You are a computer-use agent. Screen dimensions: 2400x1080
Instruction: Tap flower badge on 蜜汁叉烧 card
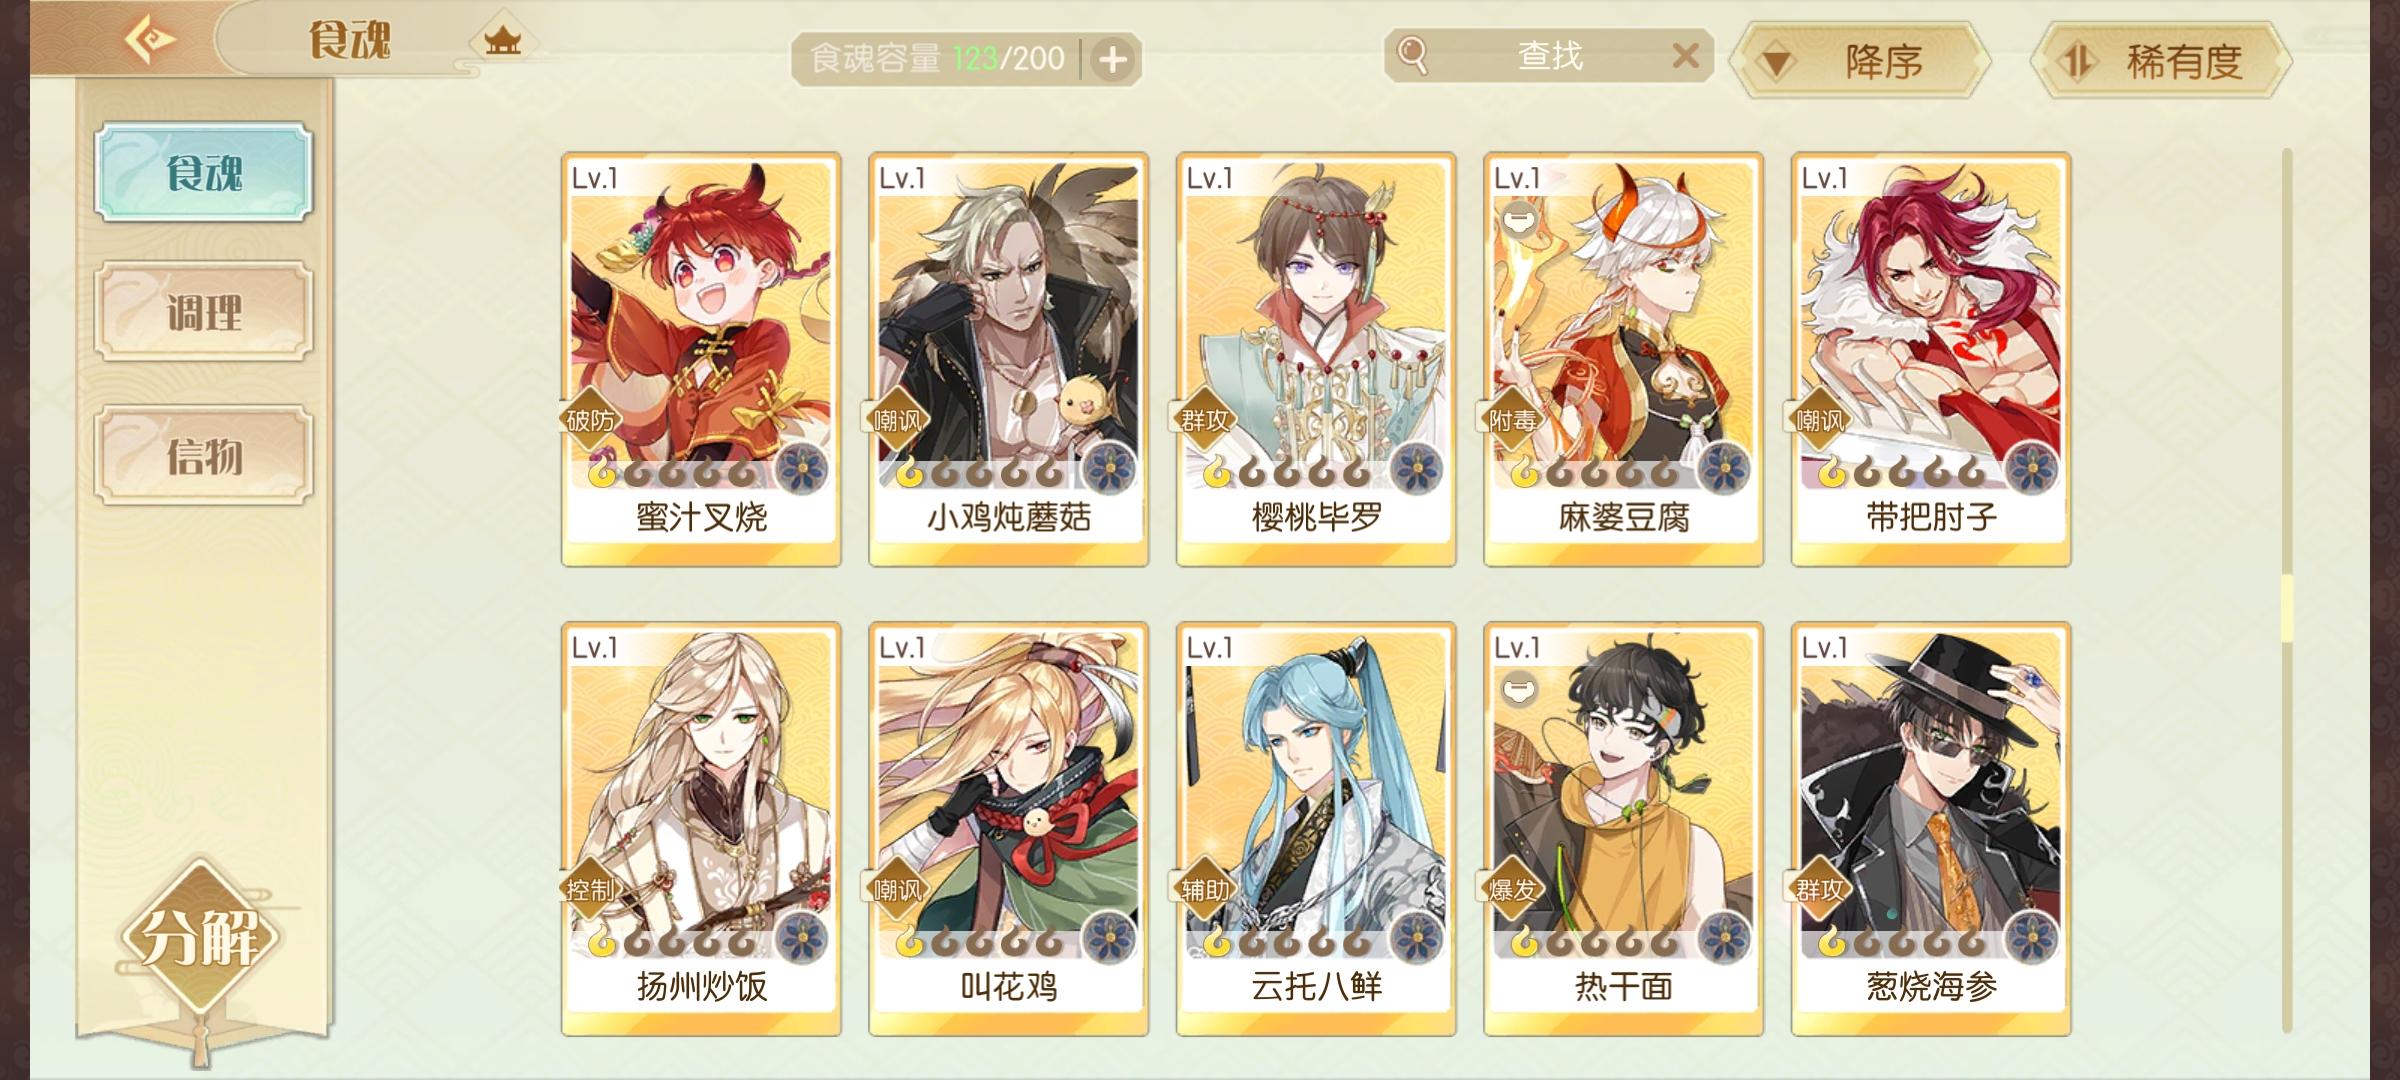tap(801, 468)
